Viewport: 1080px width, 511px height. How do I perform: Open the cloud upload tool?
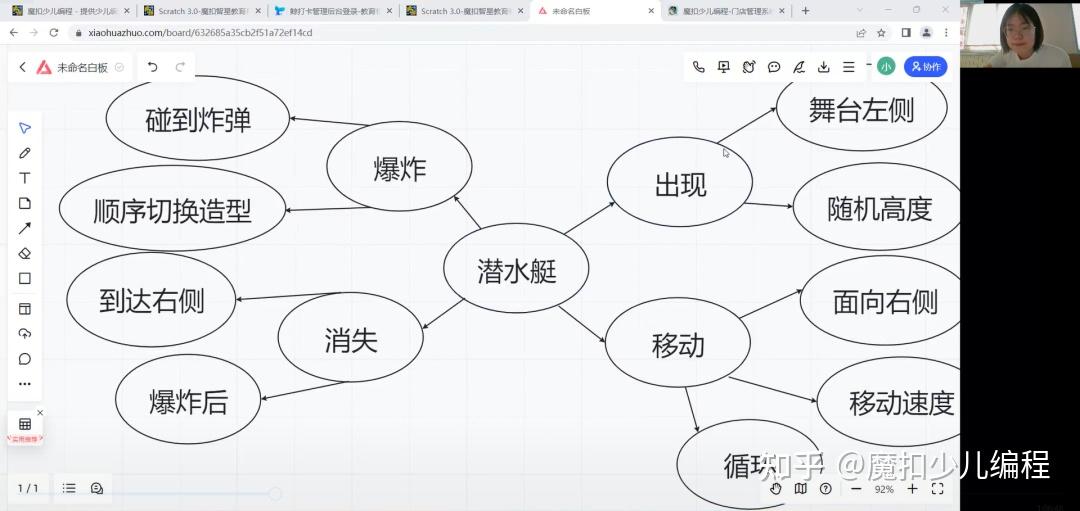pyautogui.click(x=25, y=334)
